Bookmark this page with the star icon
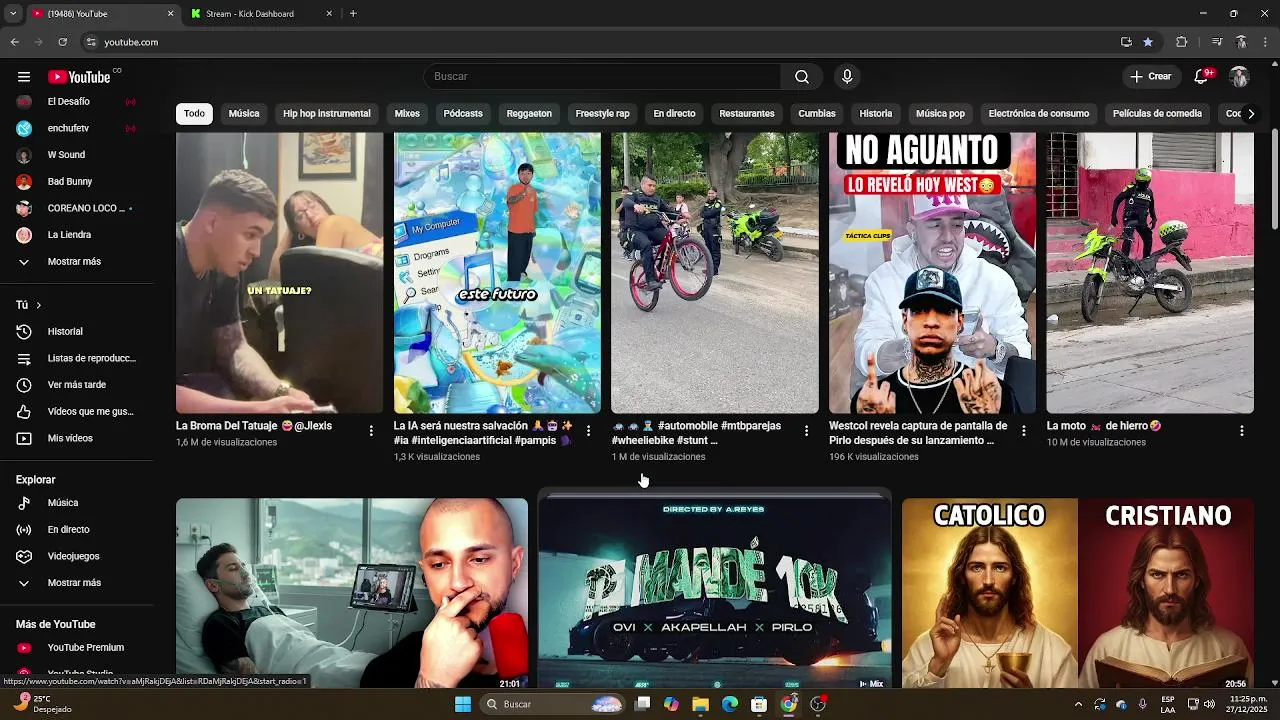This screenshot has height=720, width=1280. (x=1148, y=42)
